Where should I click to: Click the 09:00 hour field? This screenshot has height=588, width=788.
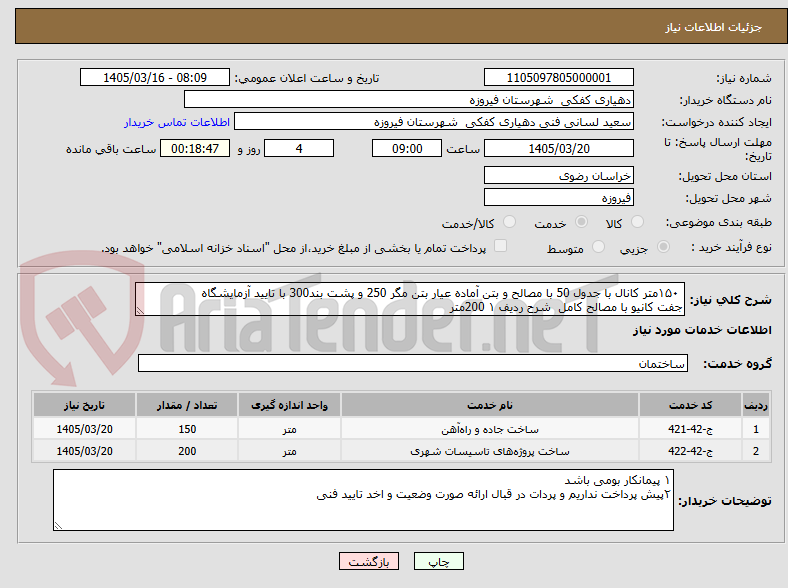pyautogui.click(x=407, y=148)
